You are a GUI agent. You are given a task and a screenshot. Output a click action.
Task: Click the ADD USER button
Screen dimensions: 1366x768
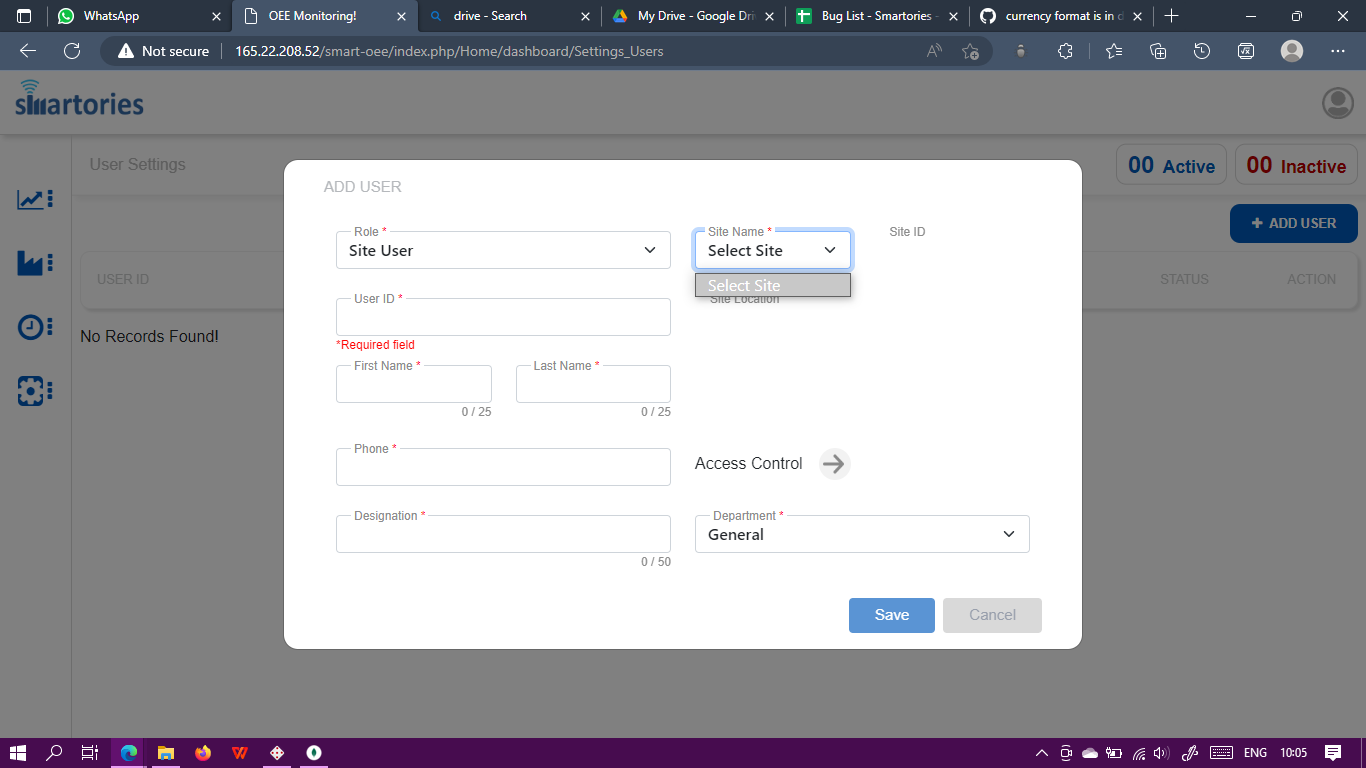[x=1293, y=223]
